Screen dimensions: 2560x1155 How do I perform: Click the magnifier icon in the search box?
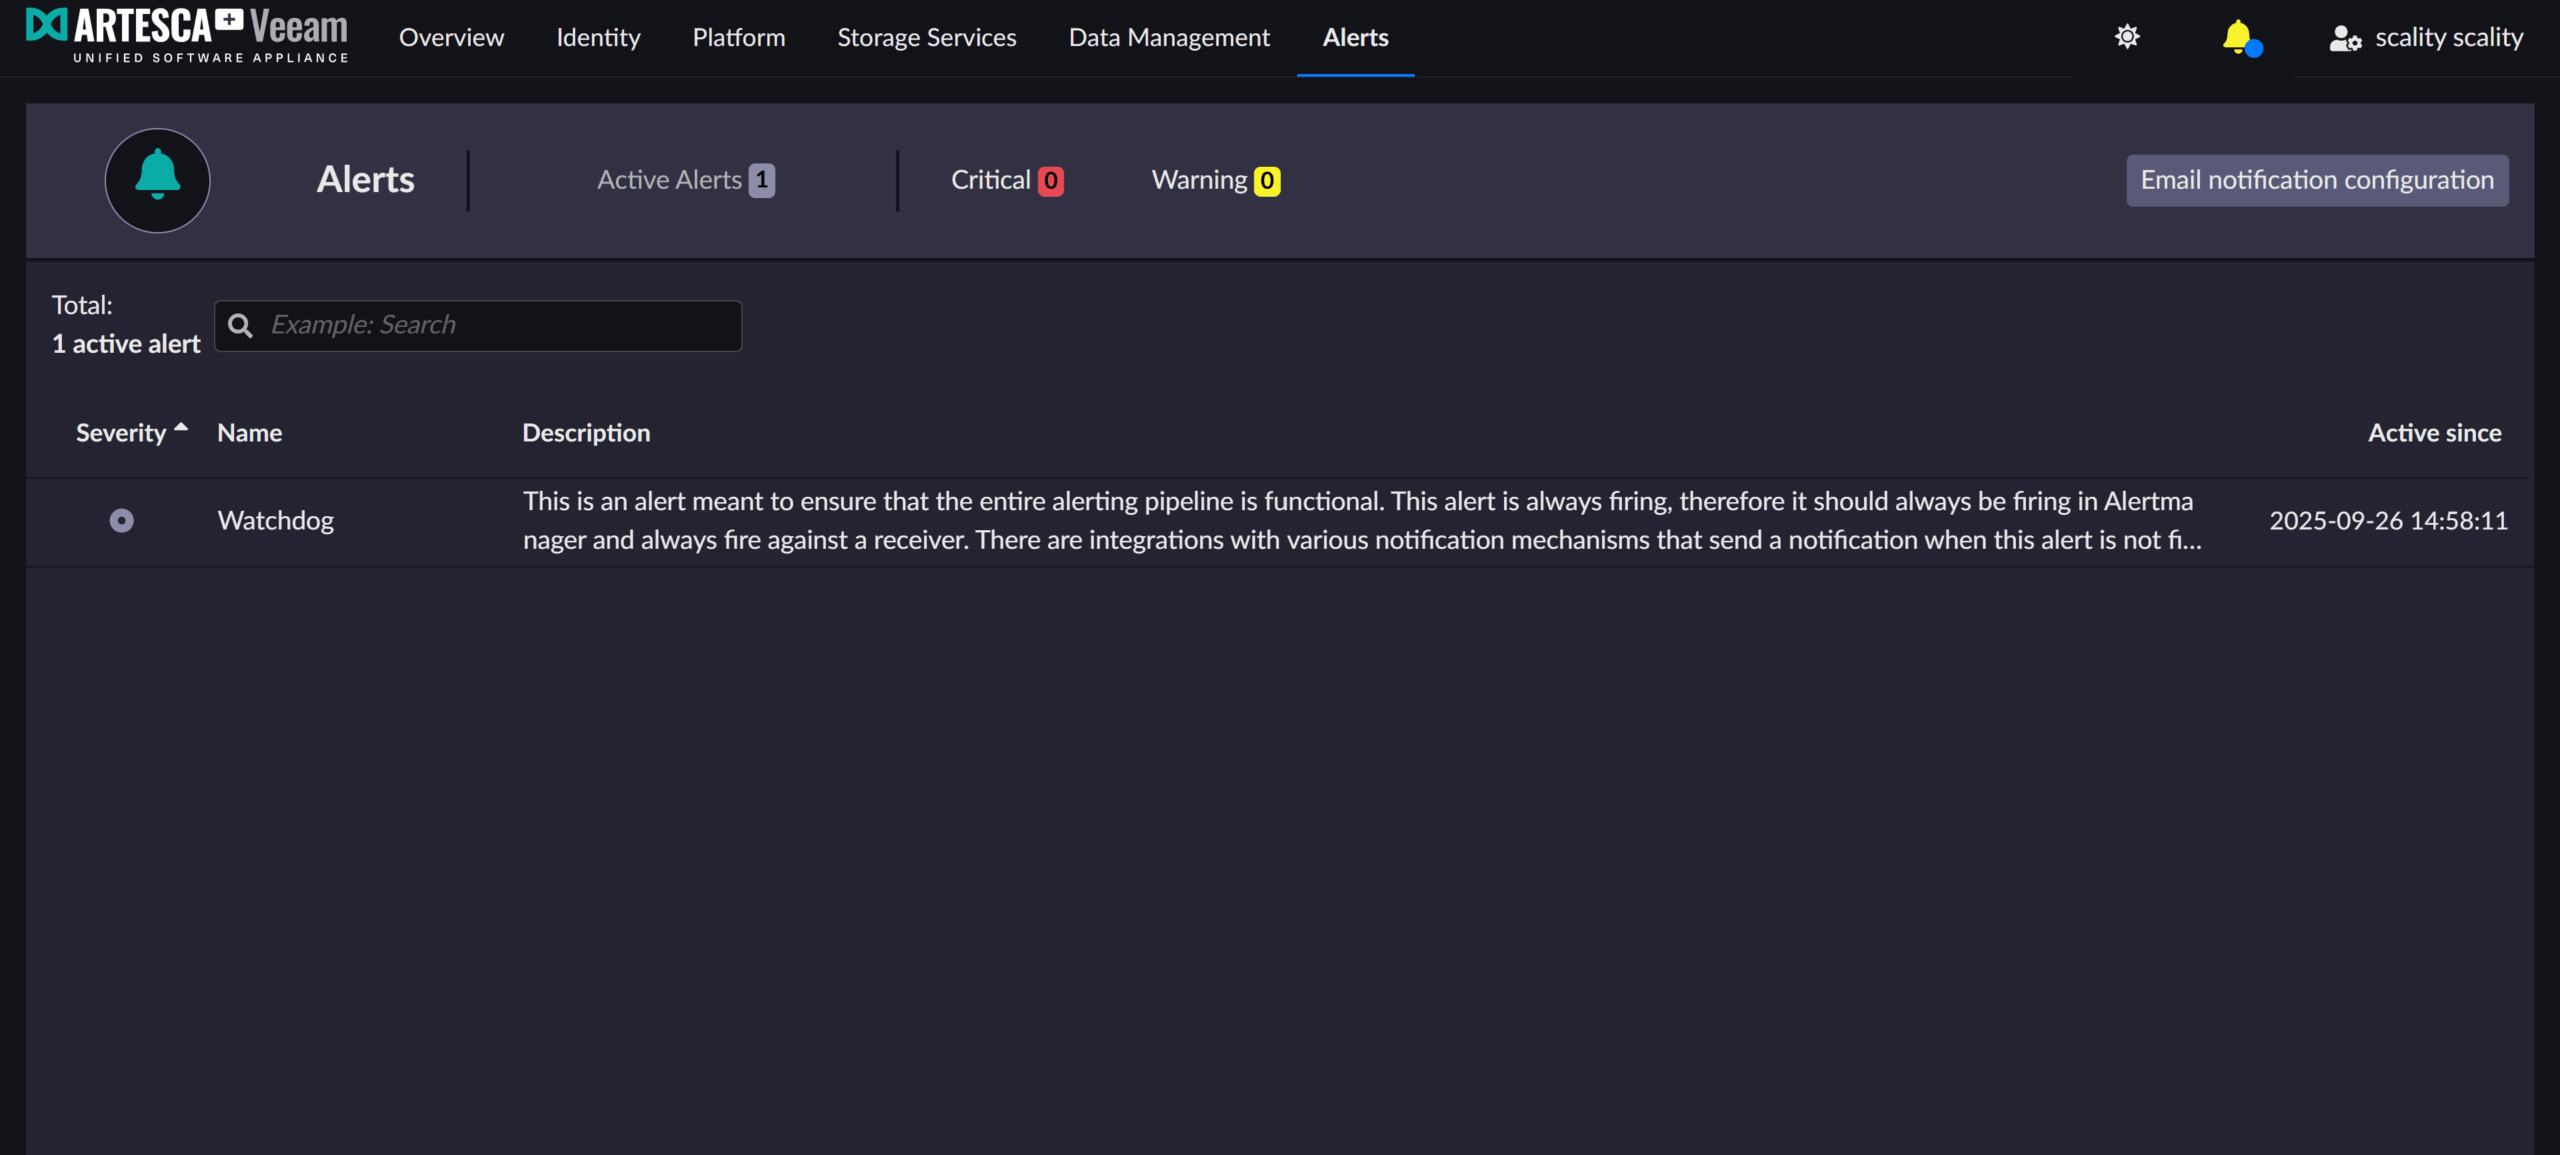pyautogui.click(x=240, y=326)
